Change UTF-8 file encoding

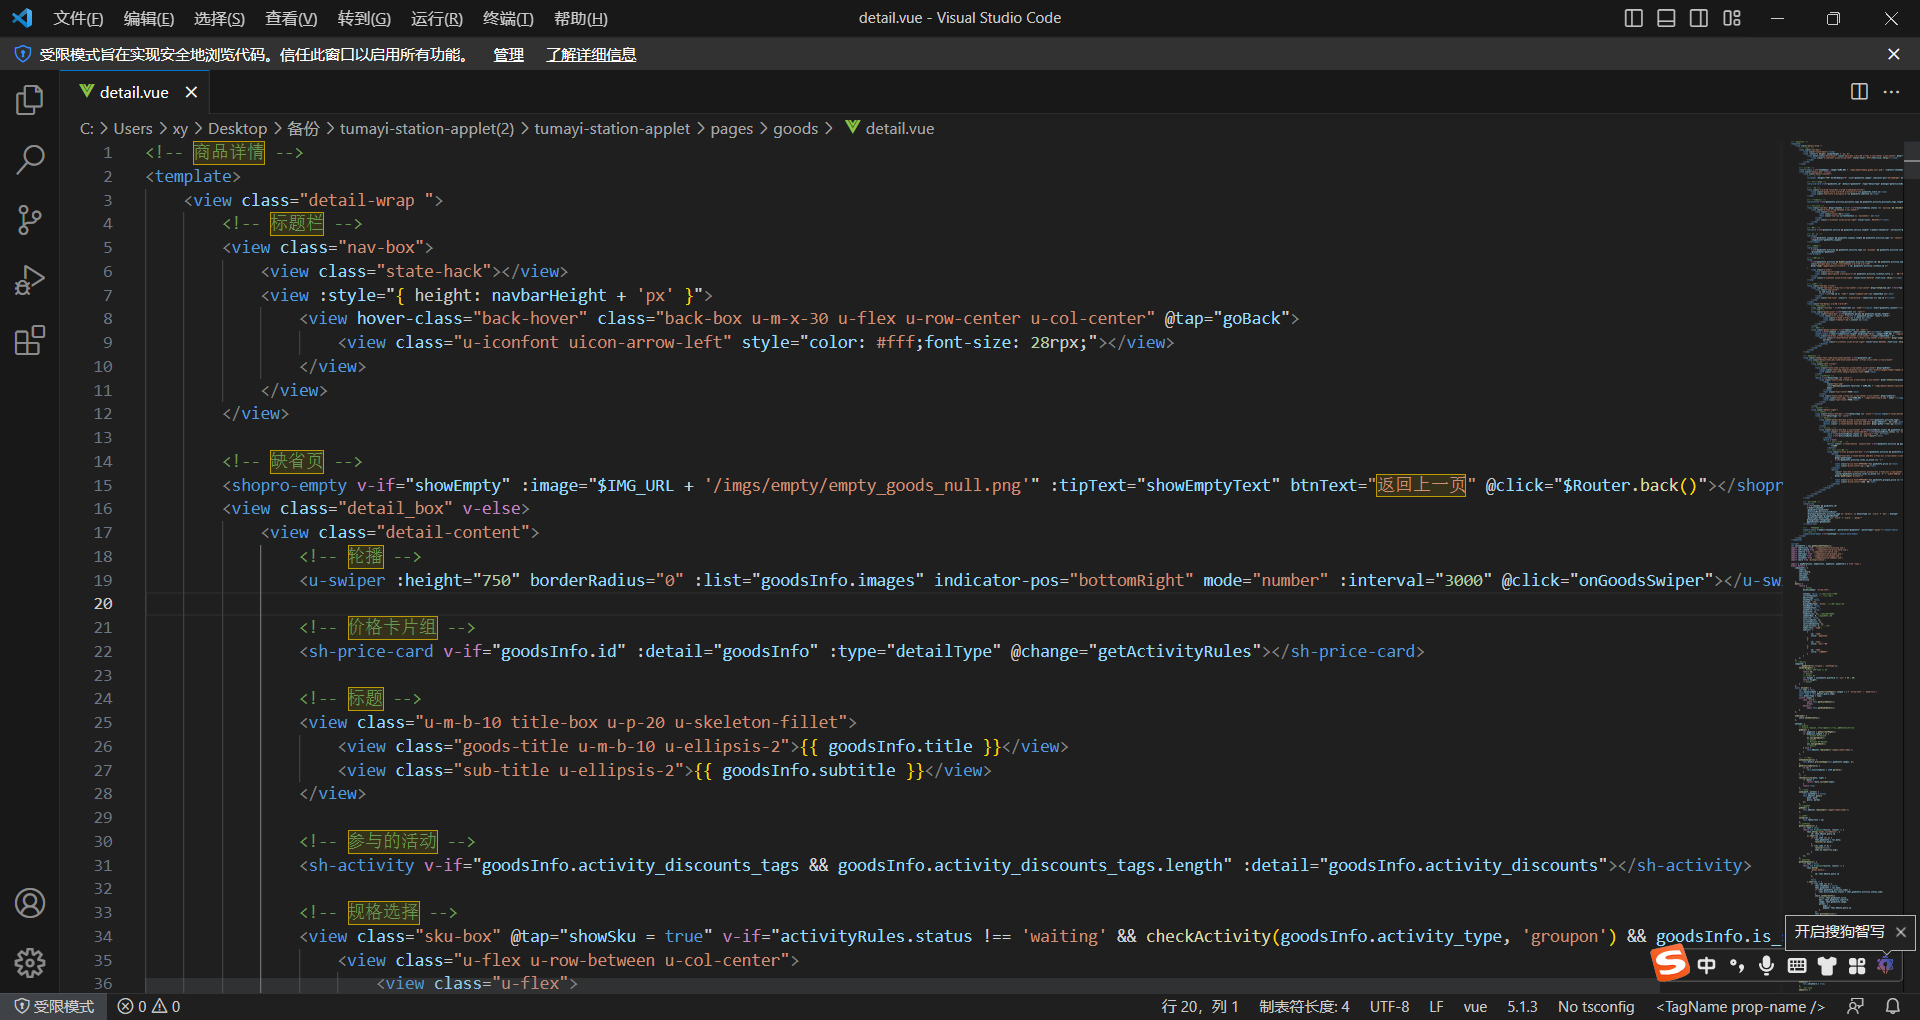[x=1389, y=1006]
